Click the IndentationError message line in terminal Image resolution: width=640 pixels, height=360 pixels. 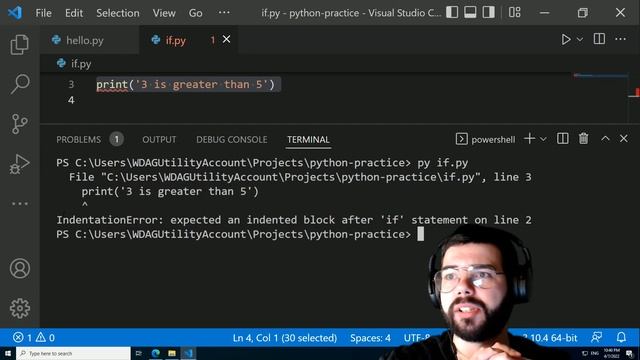(x=294, y=220)
